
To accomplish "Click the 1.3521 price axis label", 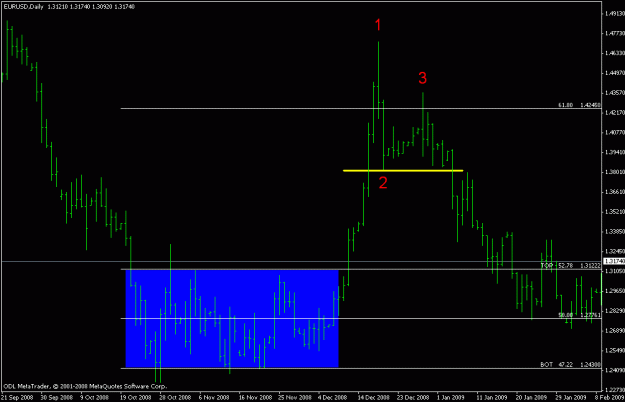I will pos(615,212).
